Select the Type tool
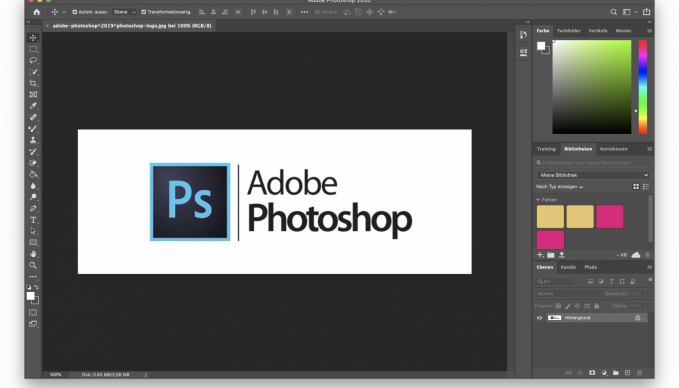The image size is (679, 388). tap(33, 220)
